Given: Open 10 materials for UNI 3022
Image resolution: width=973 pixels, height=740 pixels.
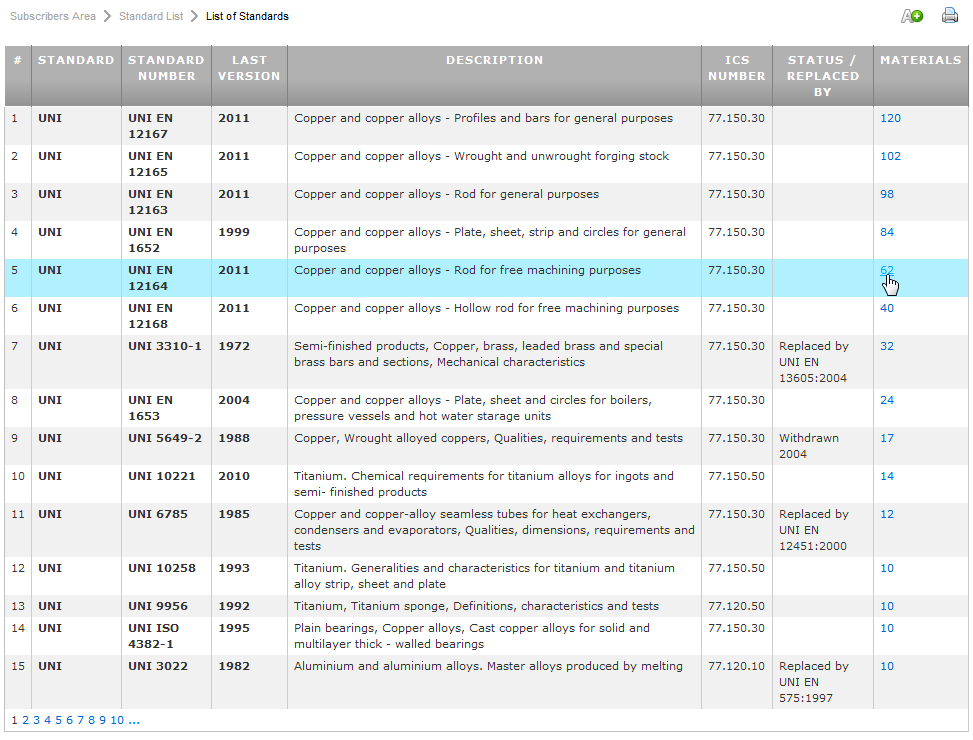Looking at the screenshot, I should click(x=887, y=666).
